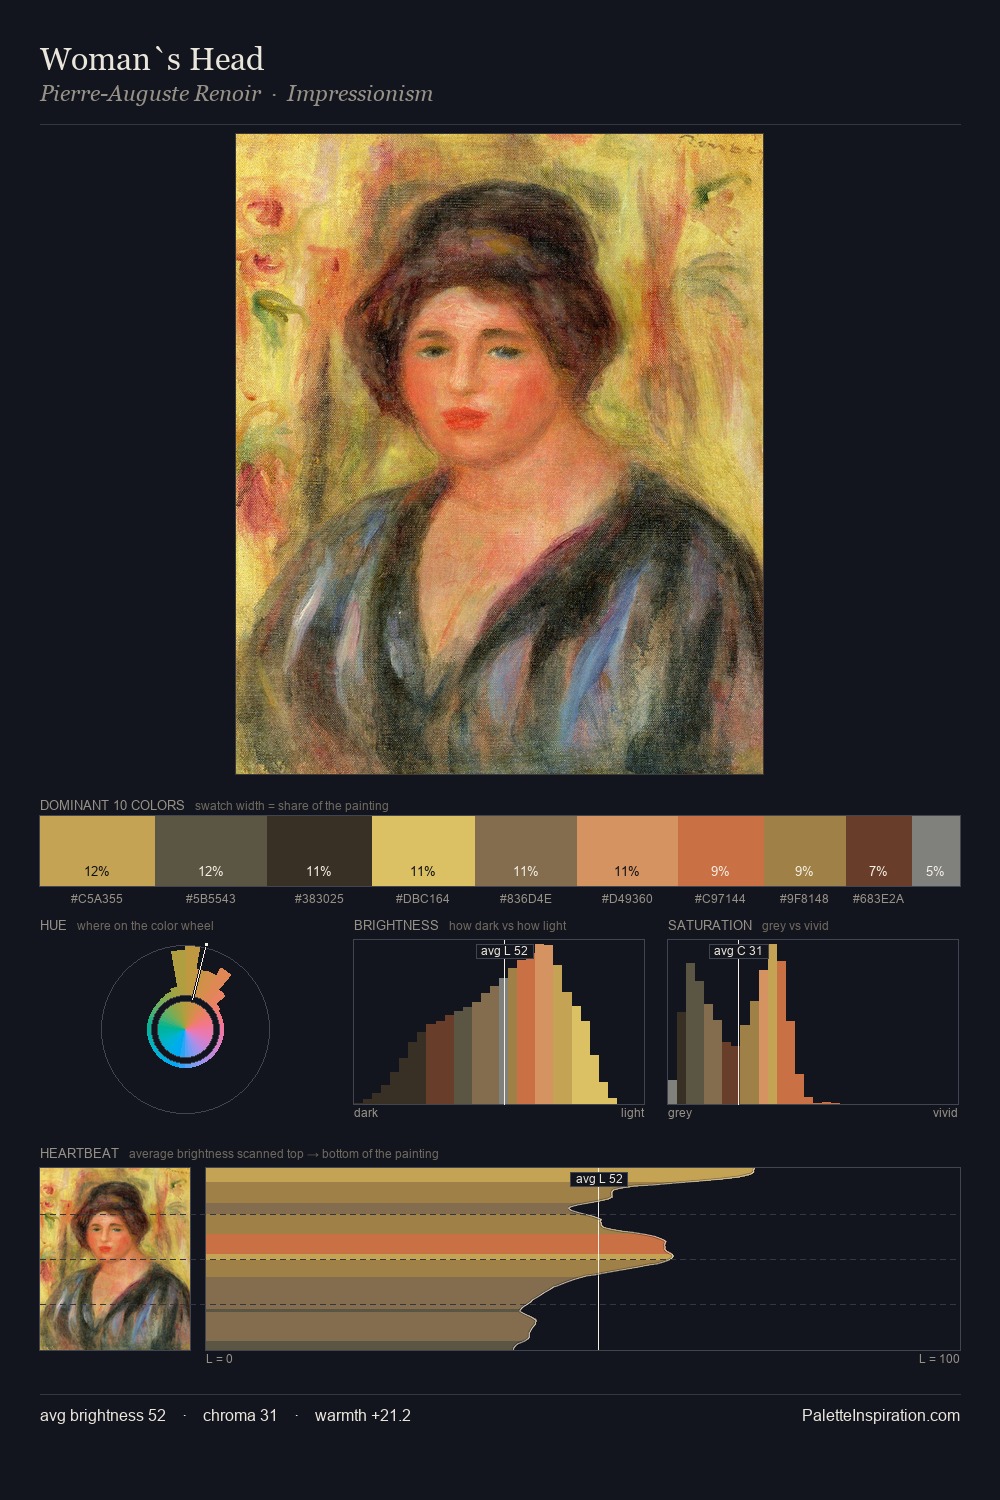Click the hex code text '#D49360'
This screenshot has width=1000, height=1500.
coord(627,899)
